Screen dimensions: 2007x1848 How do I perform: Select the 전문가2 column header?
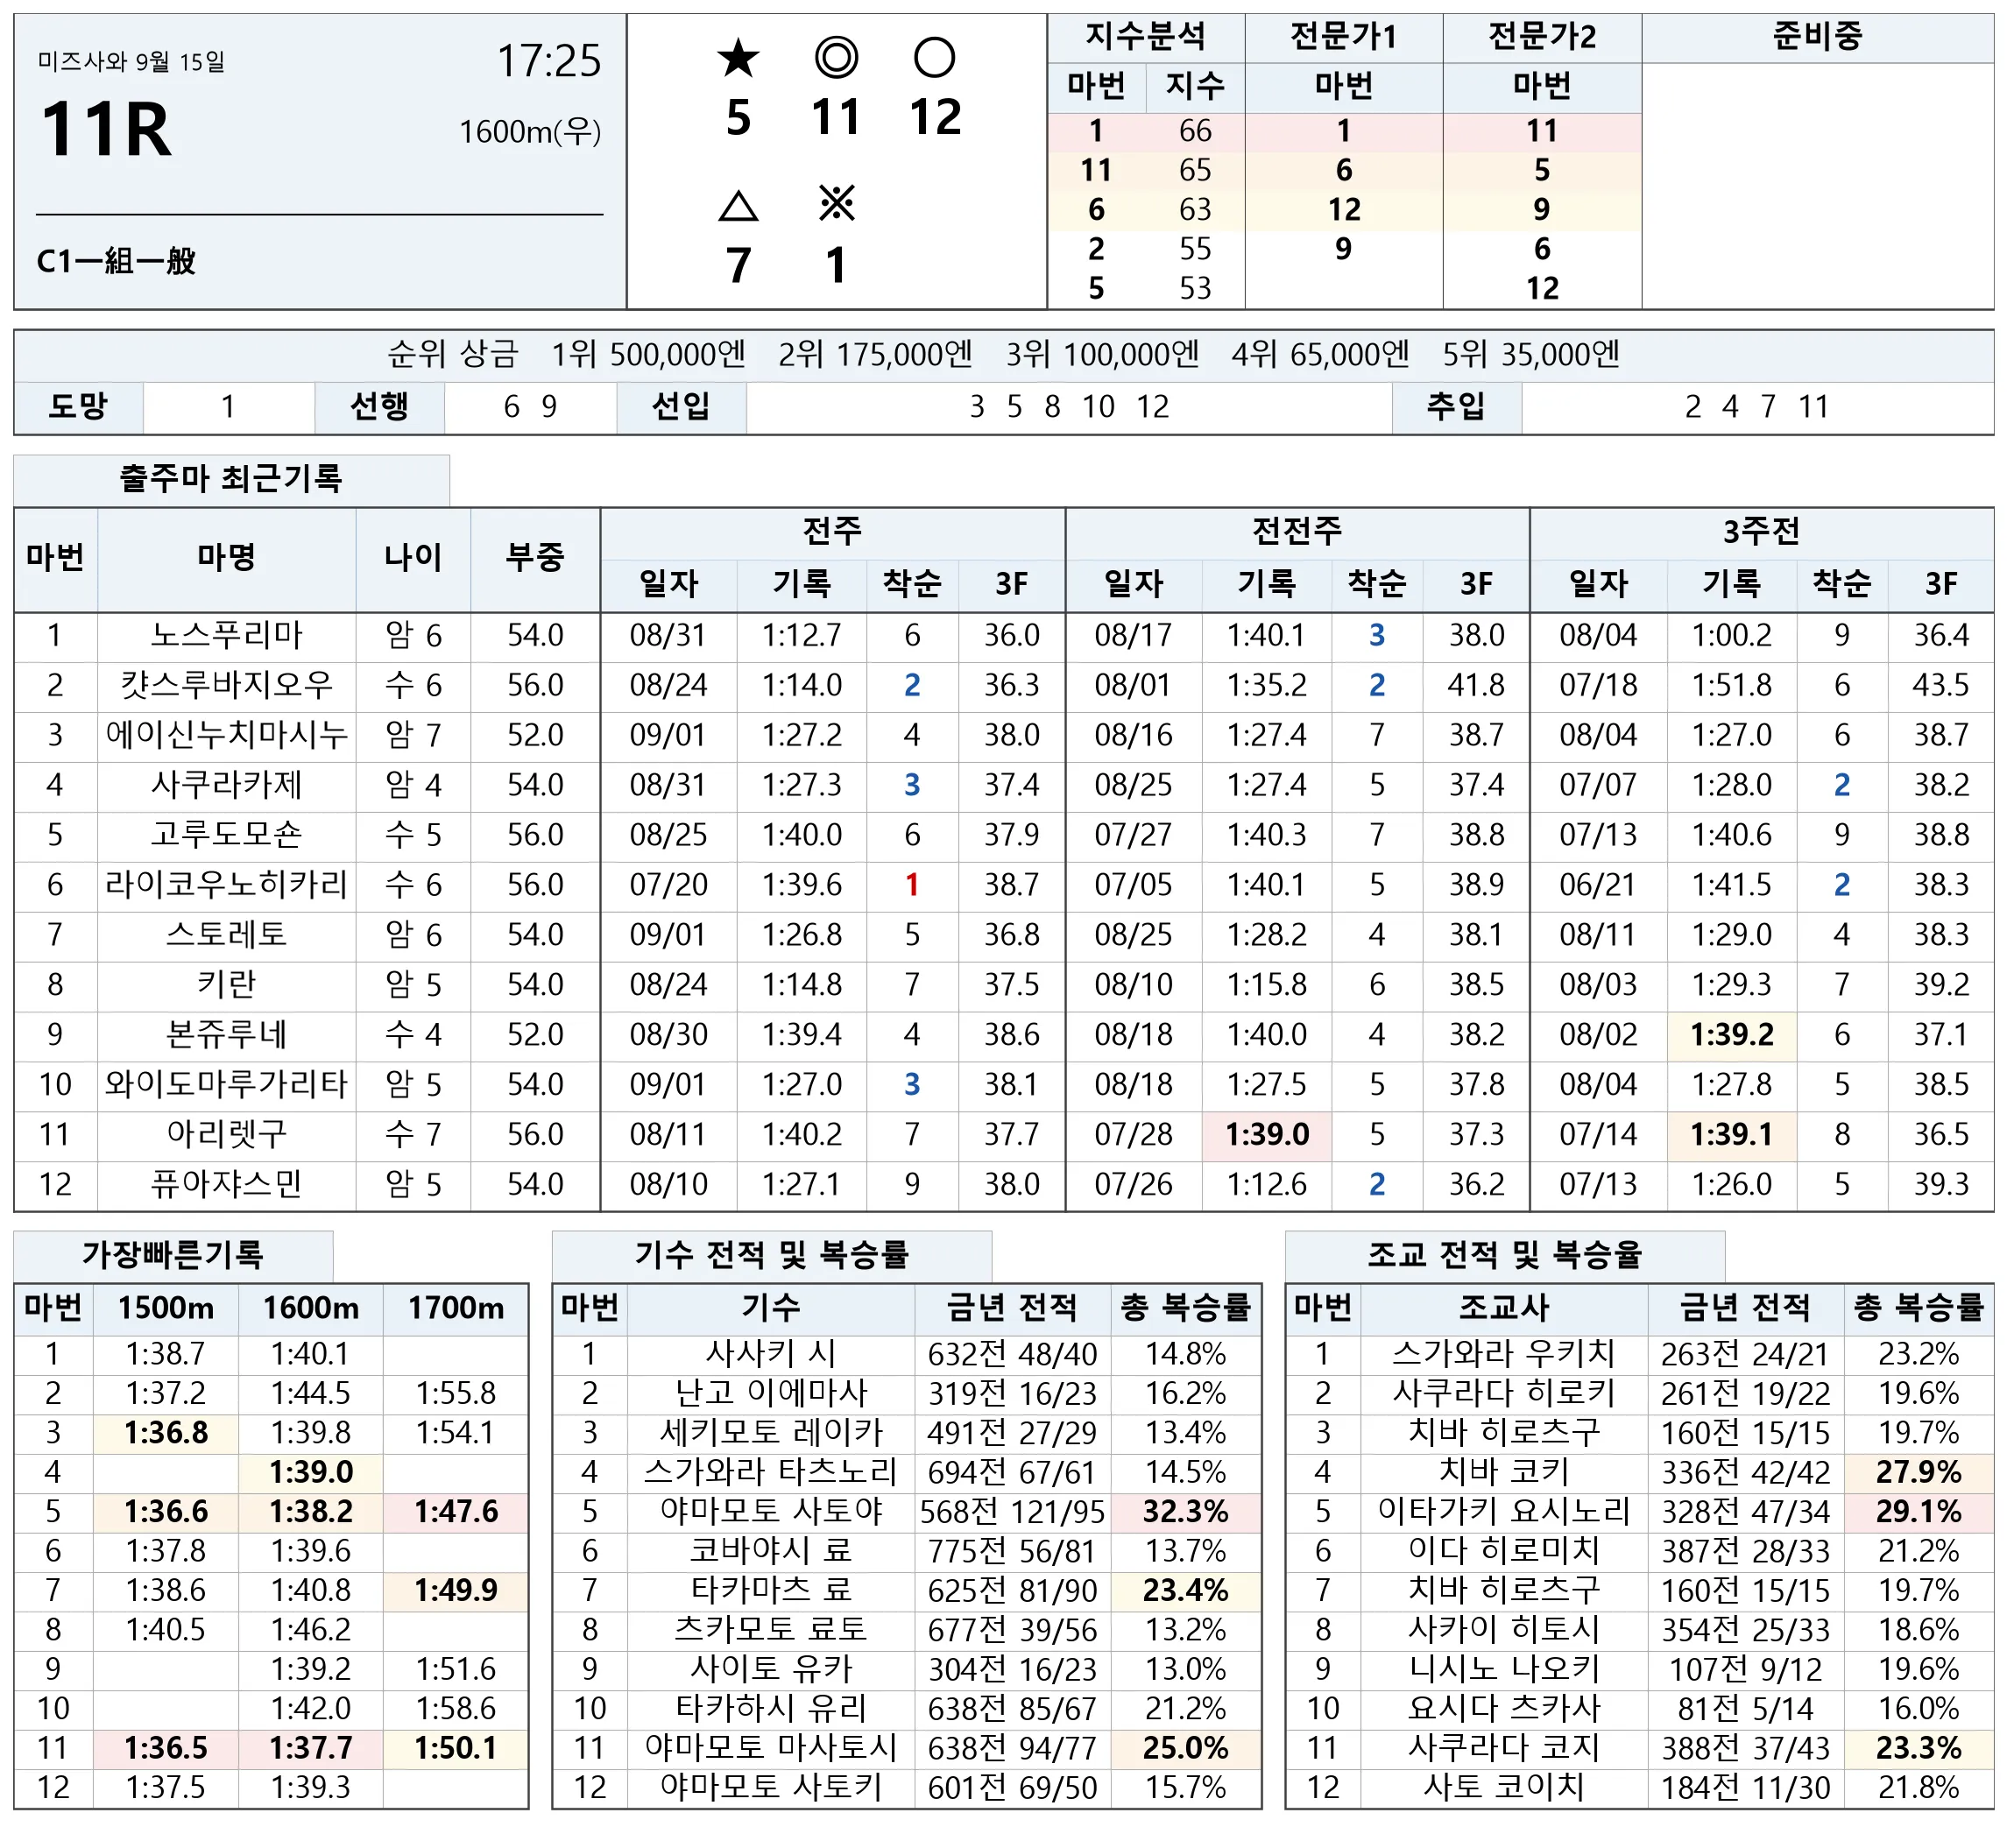pos(1542,38)
